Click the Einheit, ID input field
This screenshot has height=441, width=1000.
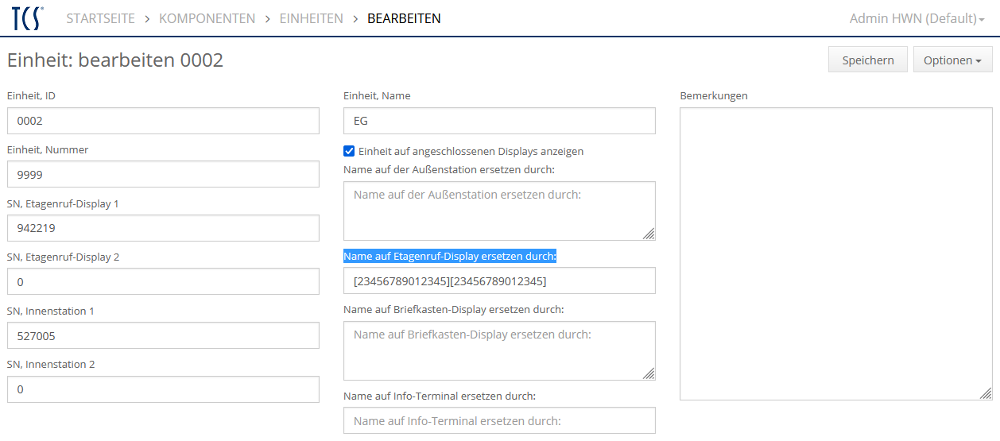[x=163, y=121]
